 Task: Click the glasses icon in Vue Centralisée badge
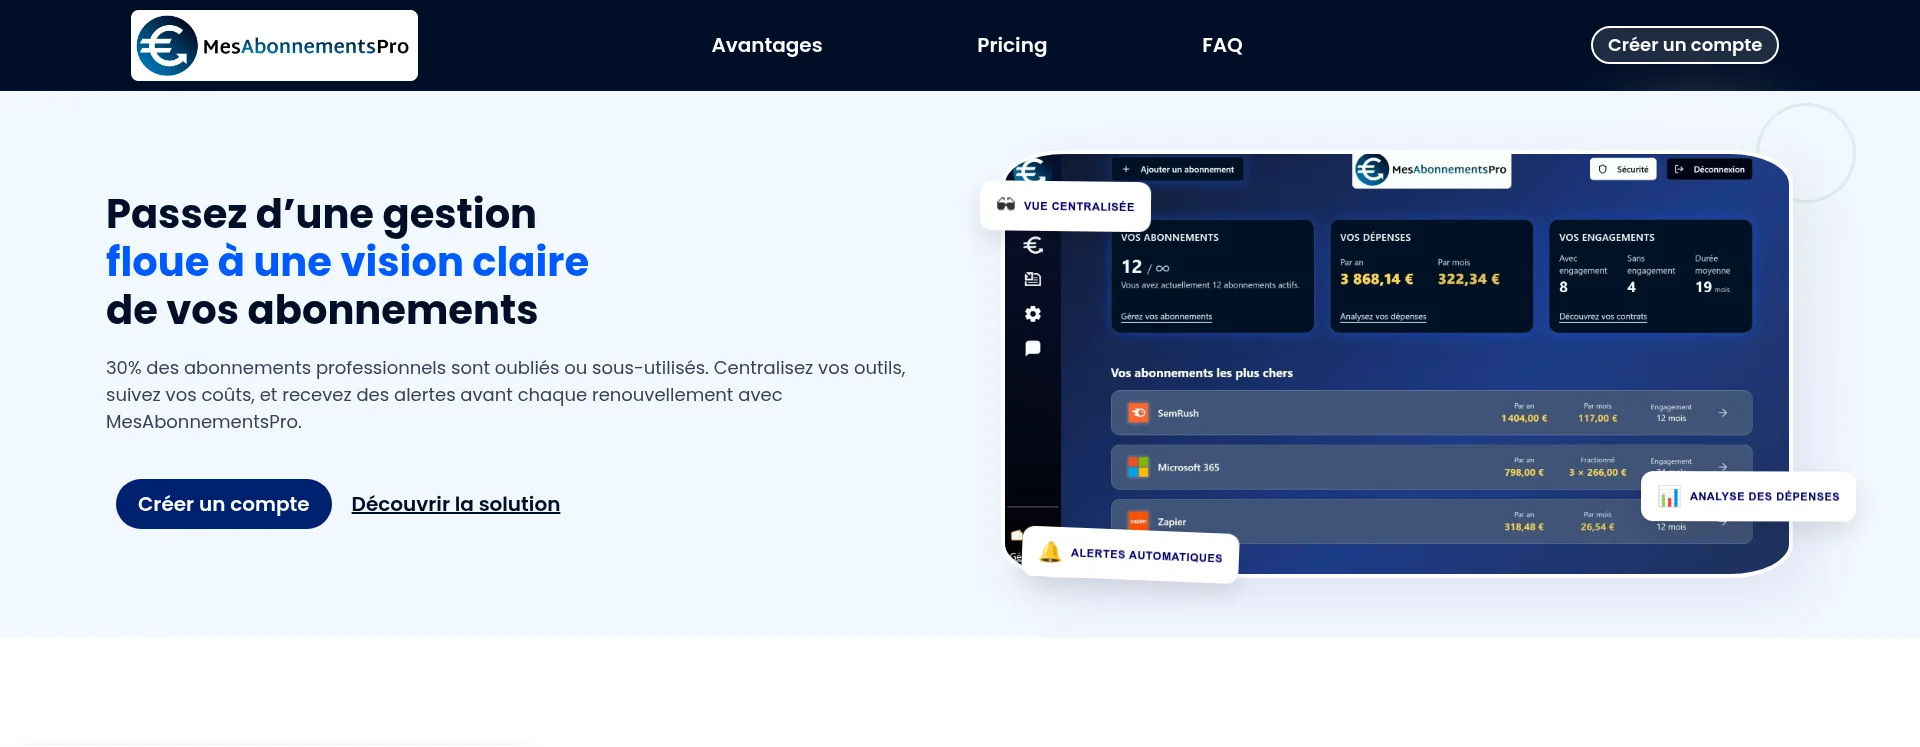click(x=1005, y=204)
